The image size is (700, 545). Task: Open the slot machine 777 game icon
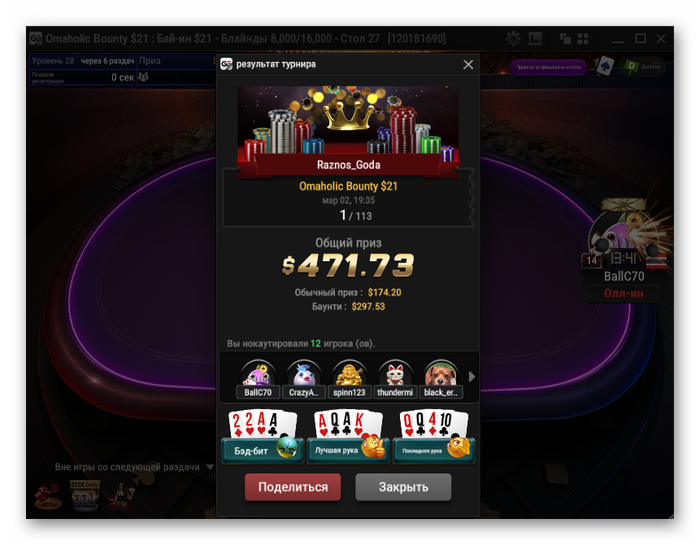pos(84,495)
